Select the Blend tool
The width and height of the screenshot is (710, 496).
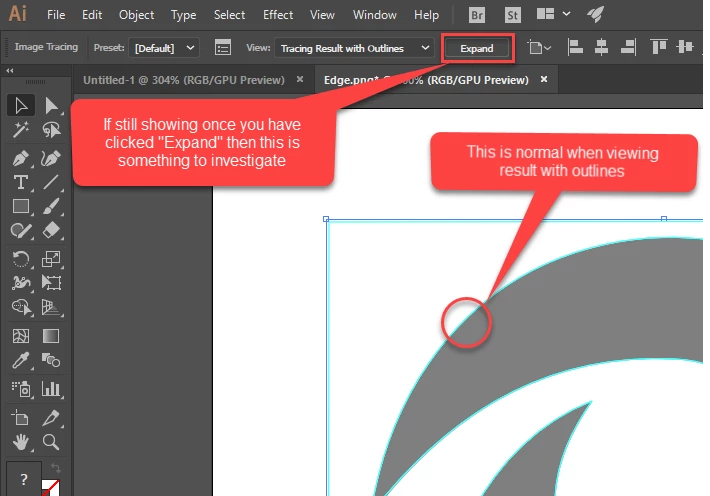tap(51, 361)
